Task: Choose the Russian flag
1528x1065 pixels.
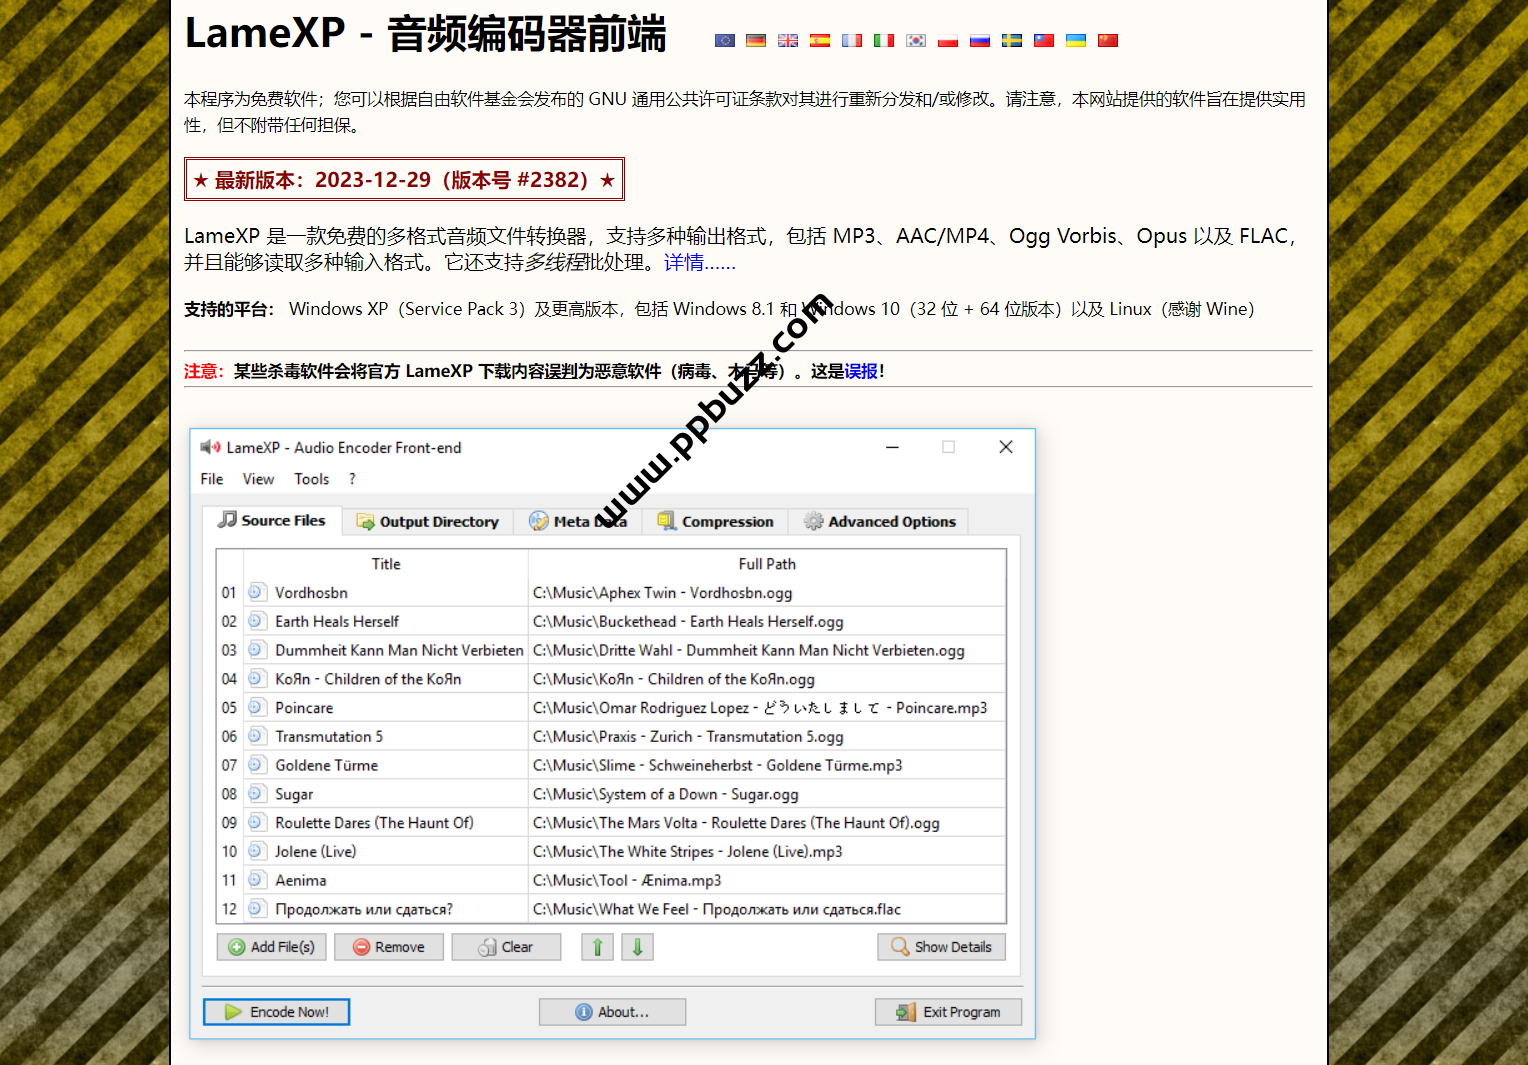Action: (980, 41)
